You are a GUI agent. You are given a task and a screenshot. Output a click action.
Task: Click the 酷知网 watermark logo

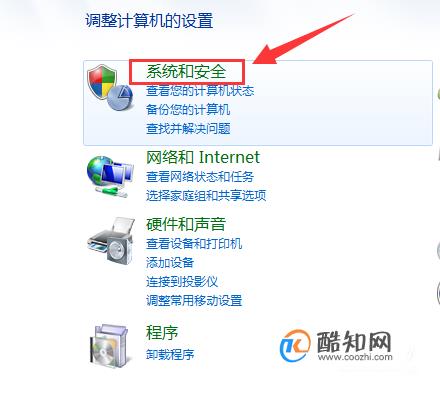336,346
